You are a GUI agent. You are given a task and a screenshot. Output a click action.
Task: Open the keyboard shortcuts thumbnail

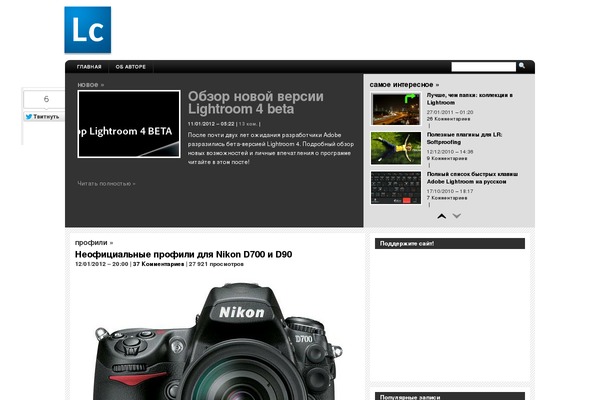point(396,188)
